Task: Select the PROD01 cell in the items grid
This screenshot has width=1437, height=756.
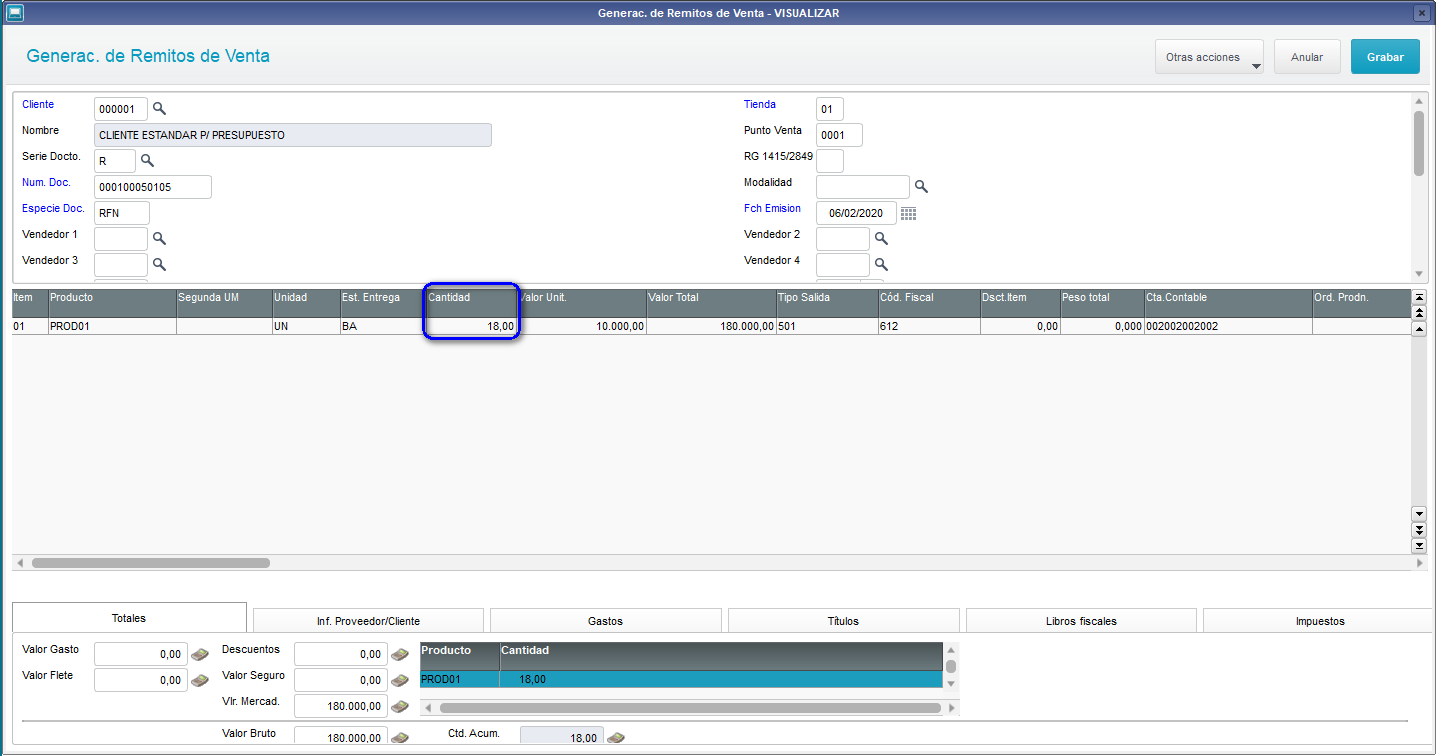Action: [x=112, y=326]
